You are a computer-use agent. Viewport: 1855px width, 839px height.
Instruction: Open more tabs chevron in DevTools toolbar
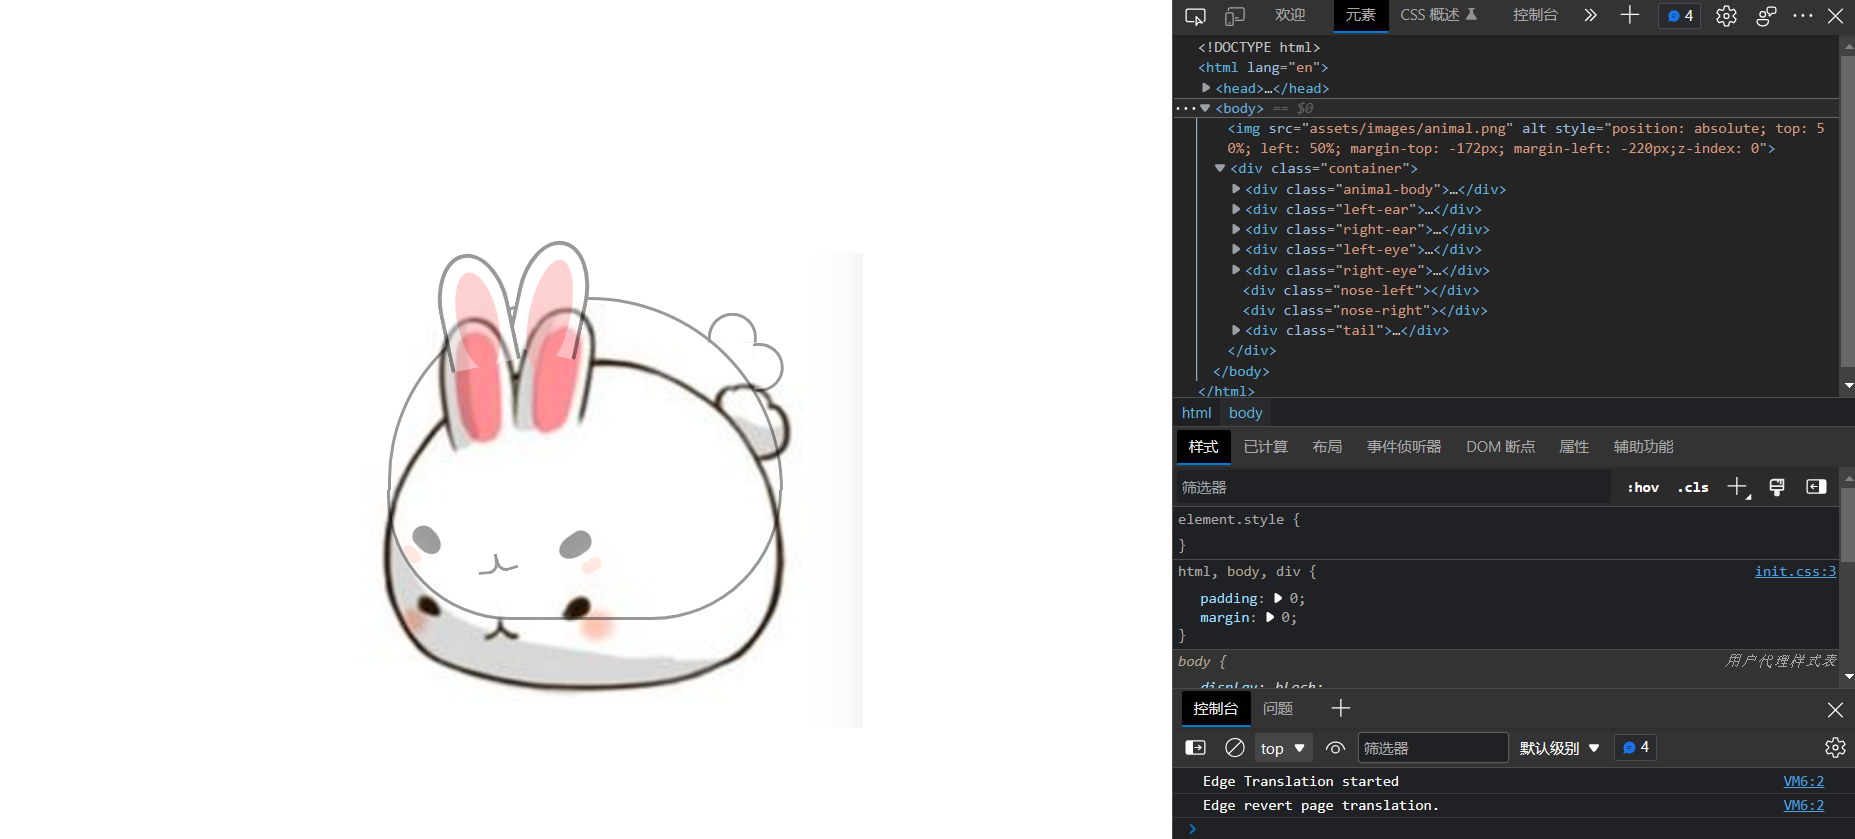click(1590, 15)
